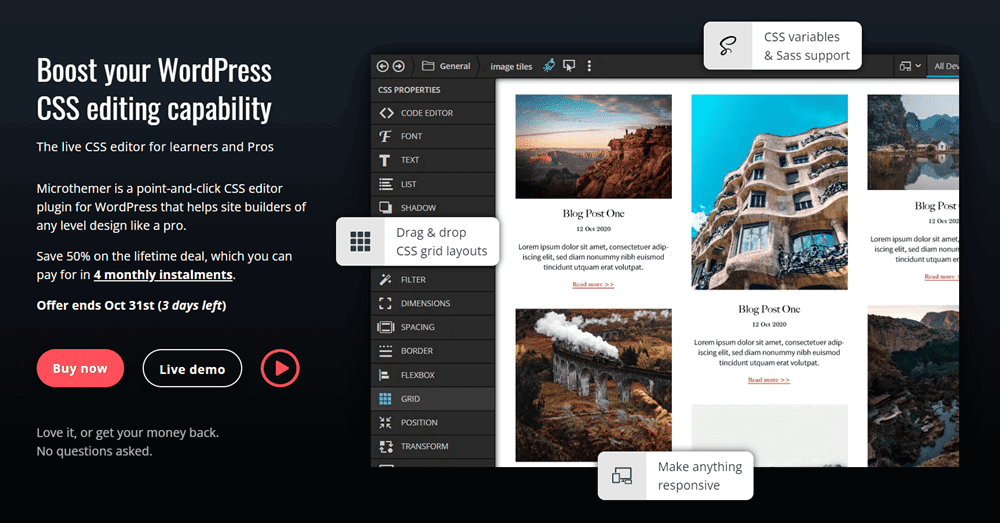
Task: Open the Border properties icon
Action: point(386,351)
